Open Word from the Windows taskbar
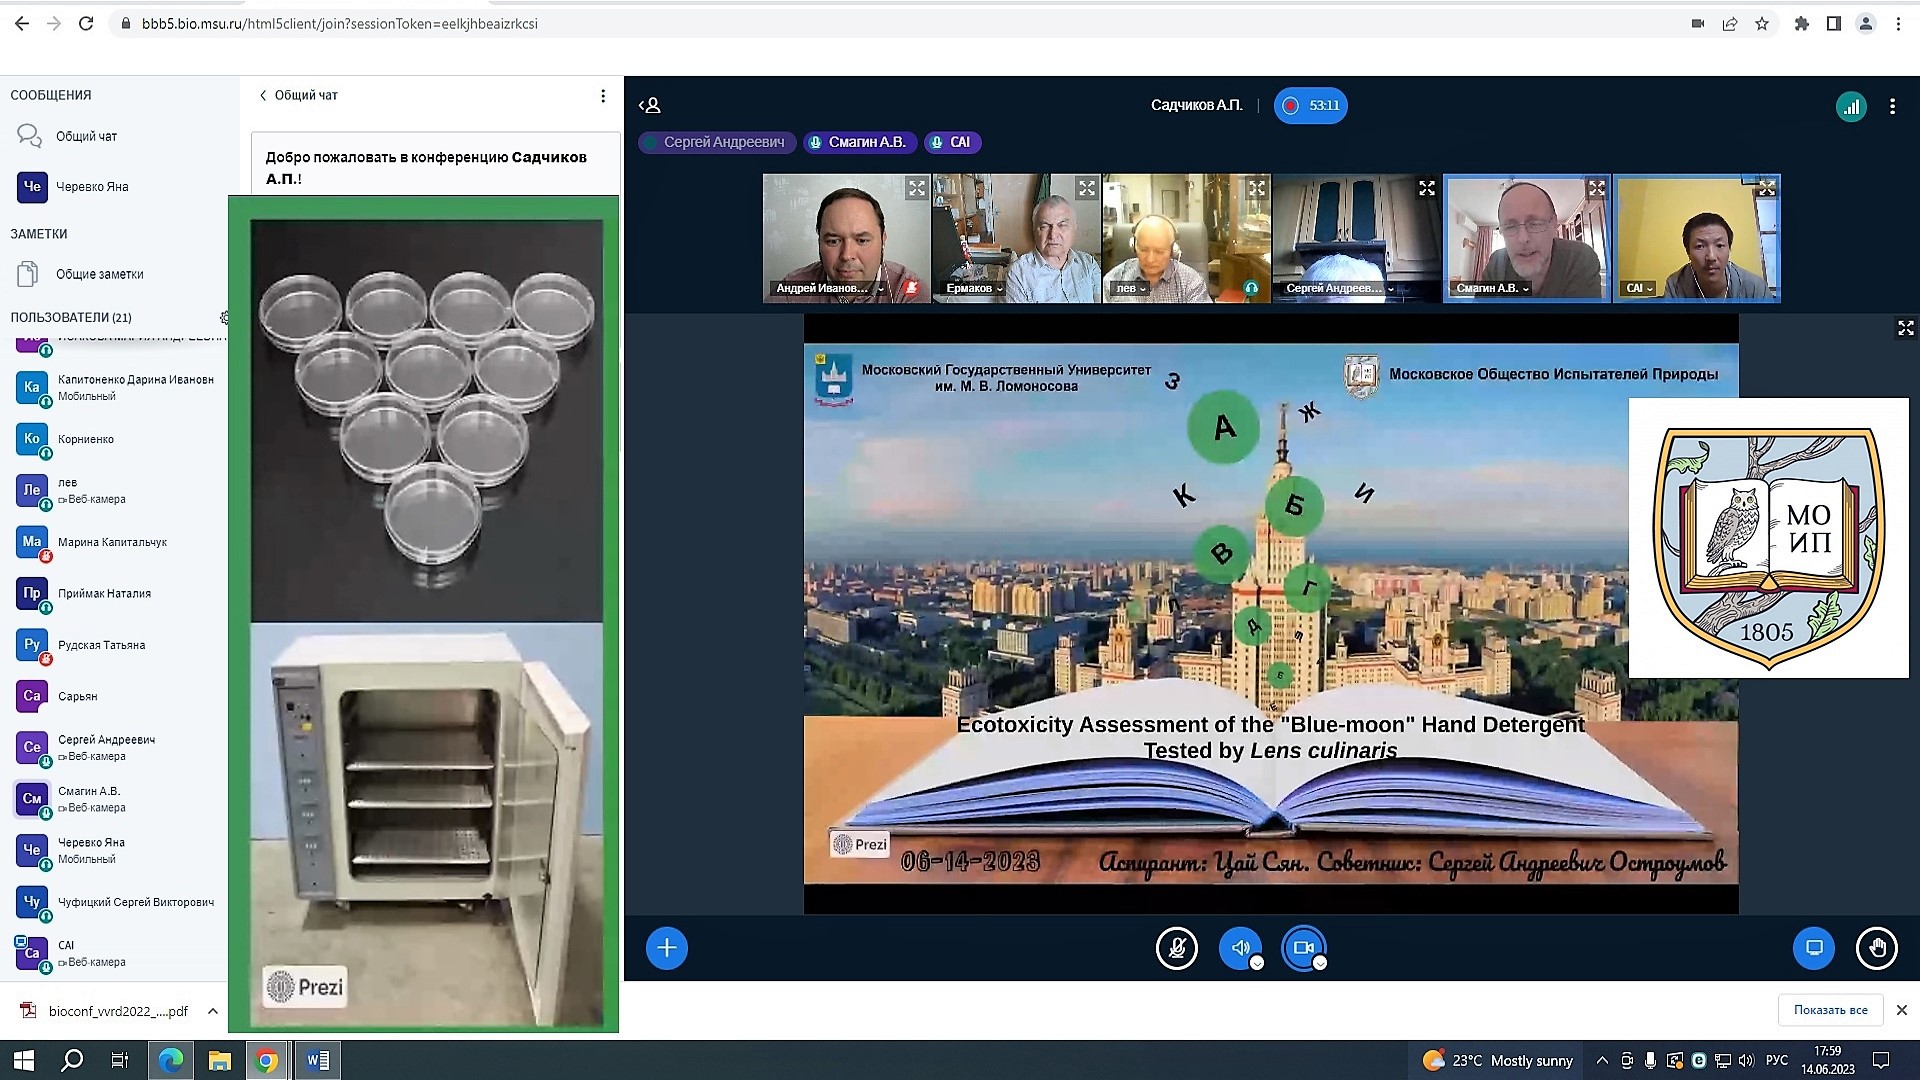Viewport: 1920px width, 1080px height. pyautogui.click(x=317, y=1060)
